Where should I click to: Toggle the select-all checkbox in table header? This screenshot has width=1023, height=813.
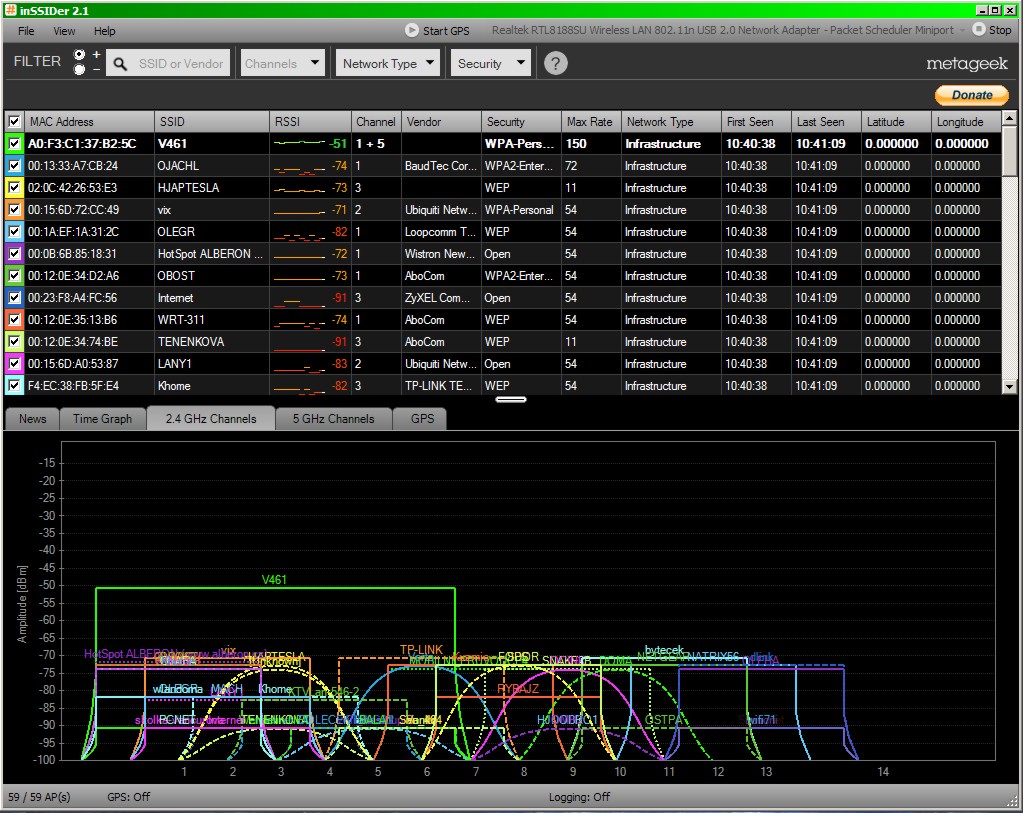[x=14, y=122]
